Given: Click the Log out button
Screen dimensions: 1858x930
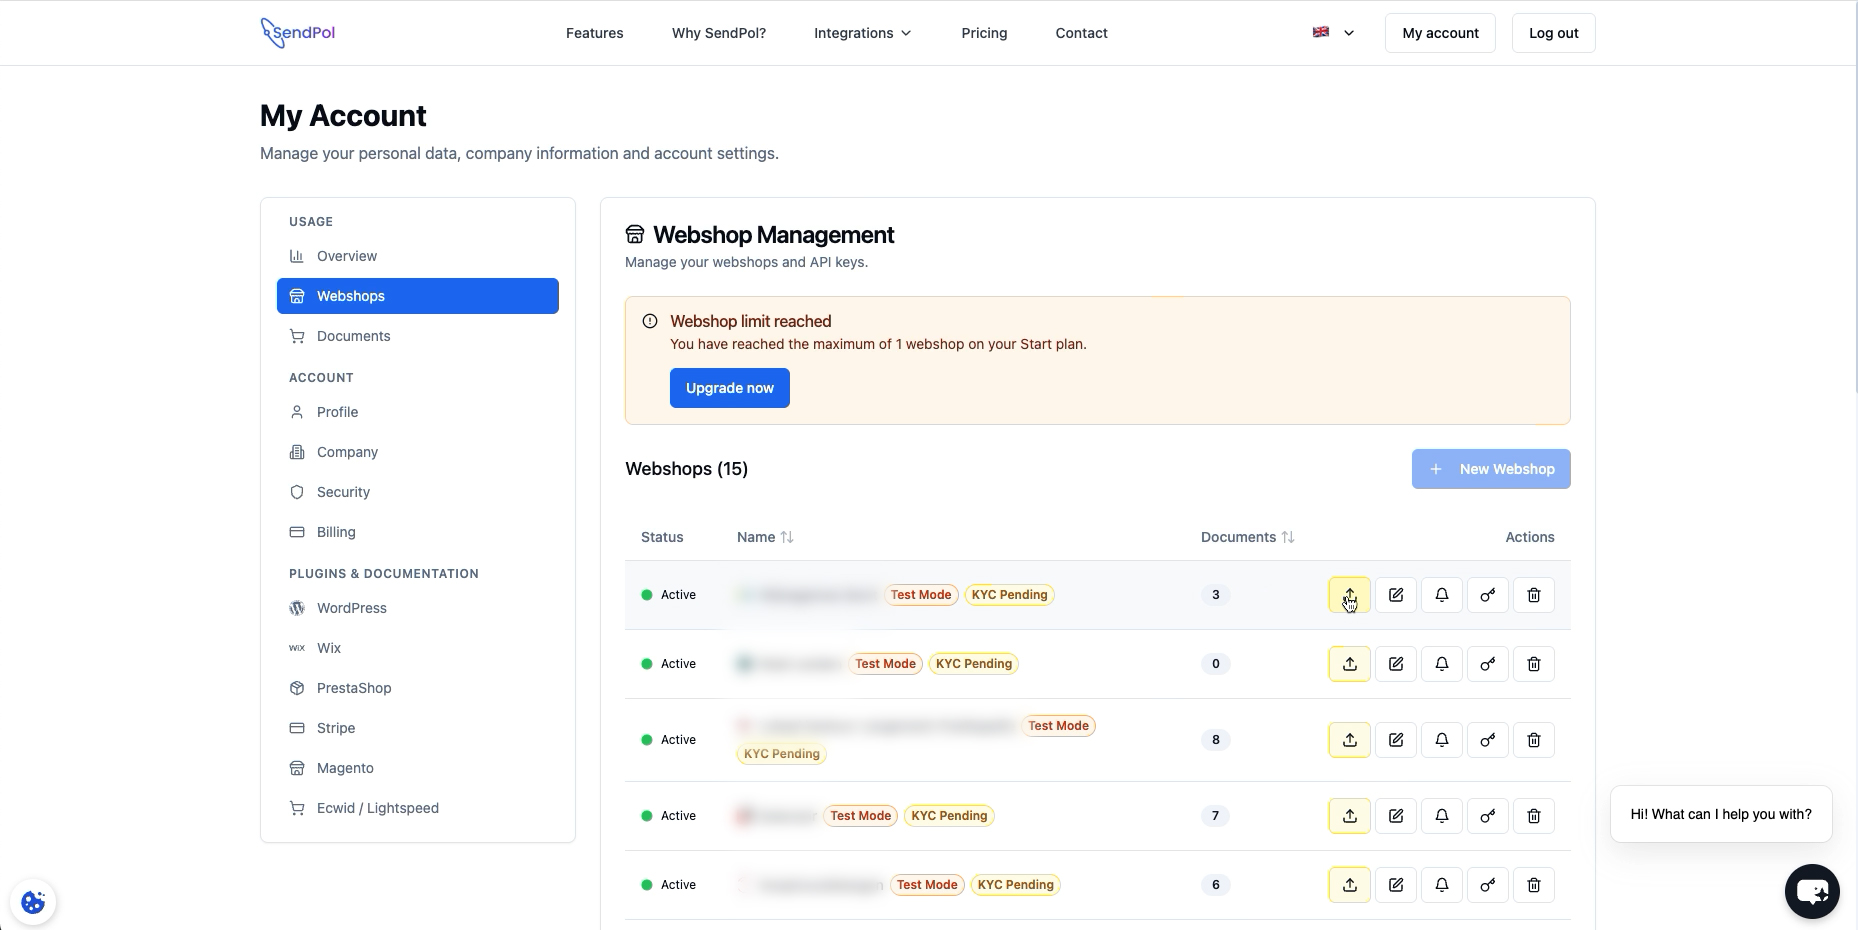Looking at the screenshot, I should click(1553, 33).
